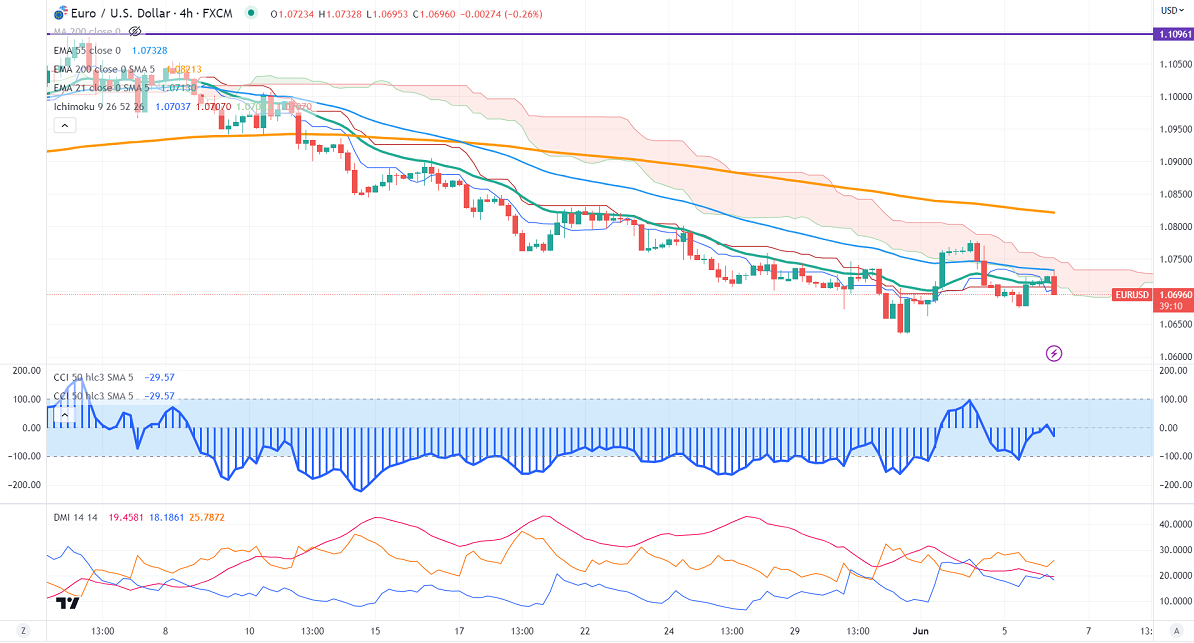Click the 40.0000 DMI scale label
Viewport: 1194px width, 643px height.
point(1176,524)
